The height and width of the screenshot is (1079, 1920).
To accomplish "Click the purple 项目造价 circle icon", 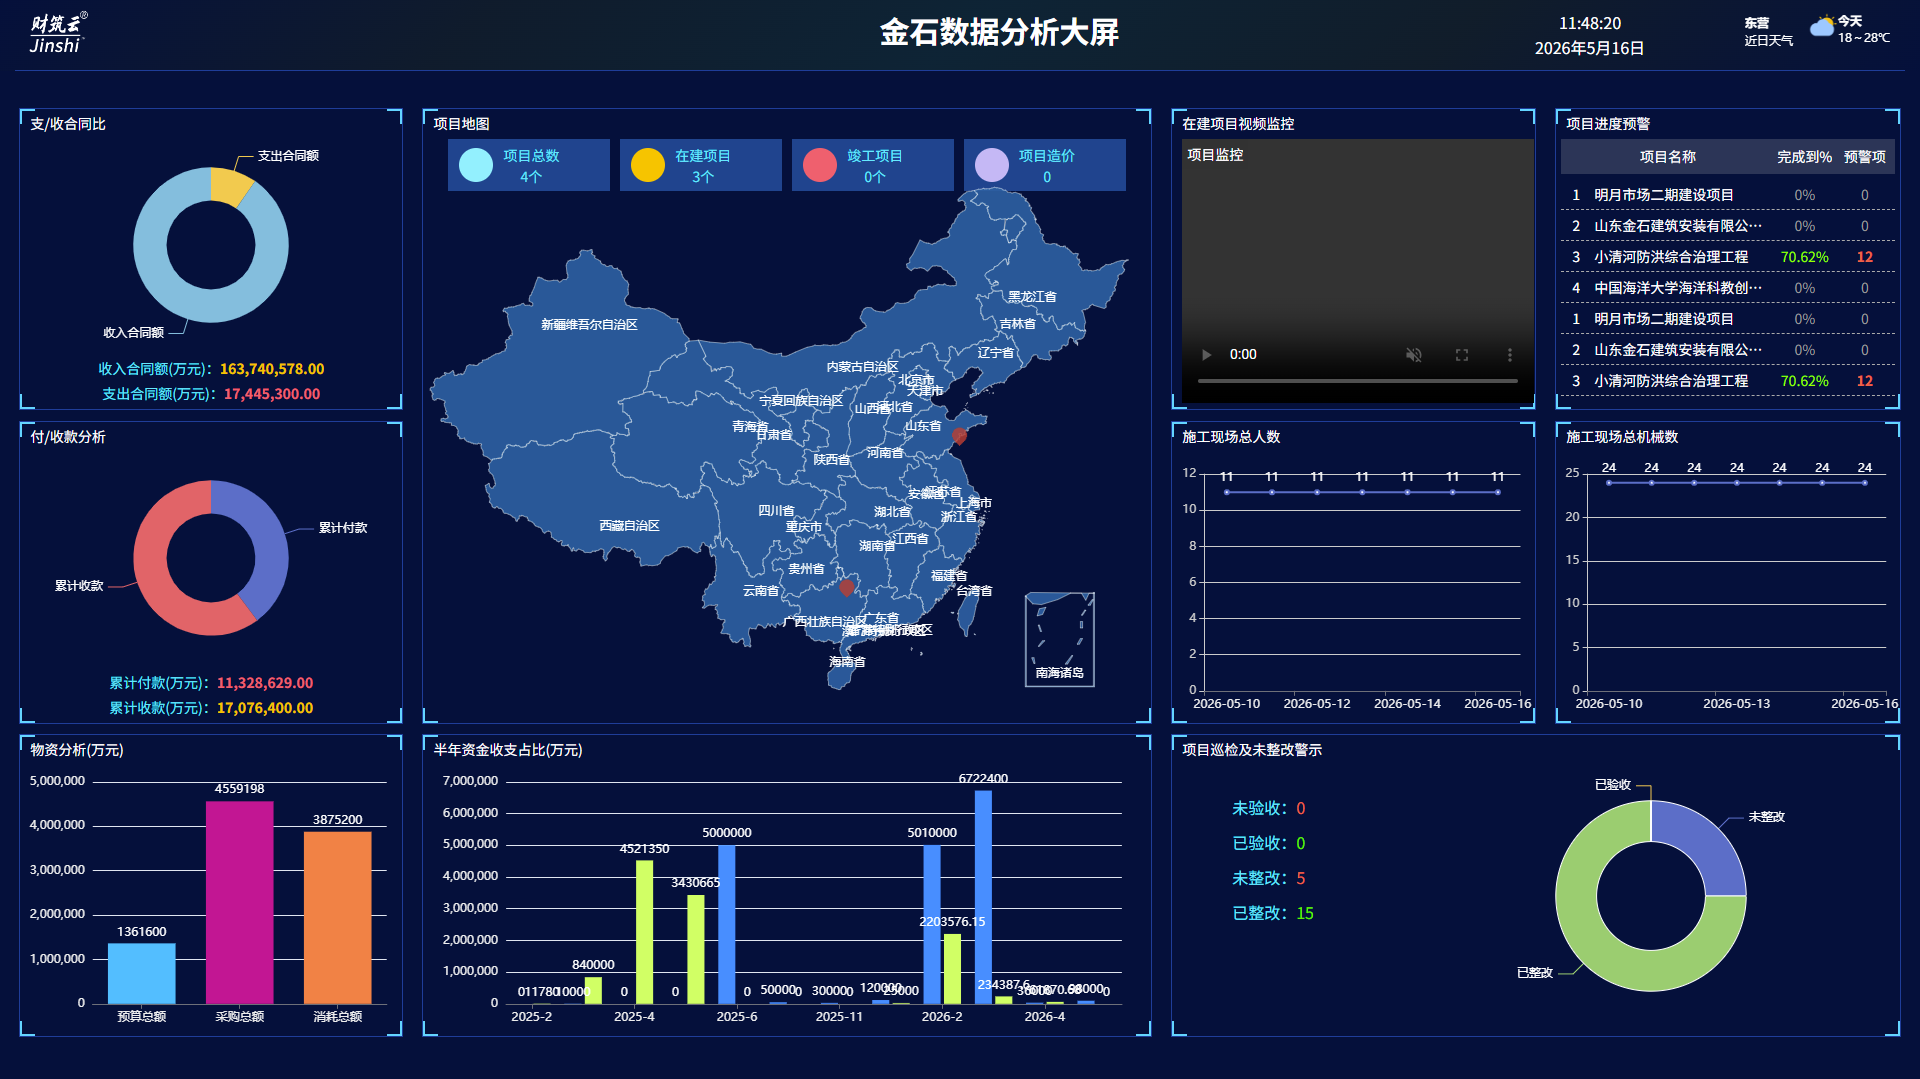I will click(992, 165).
